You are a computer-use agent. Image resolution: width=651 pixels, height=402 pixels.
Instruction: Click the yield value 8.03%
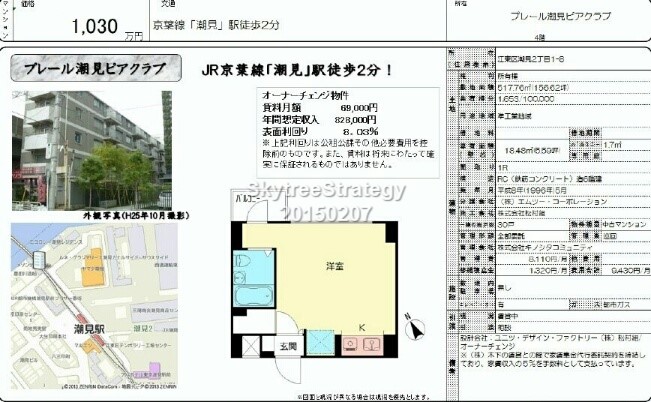[360, 132]
